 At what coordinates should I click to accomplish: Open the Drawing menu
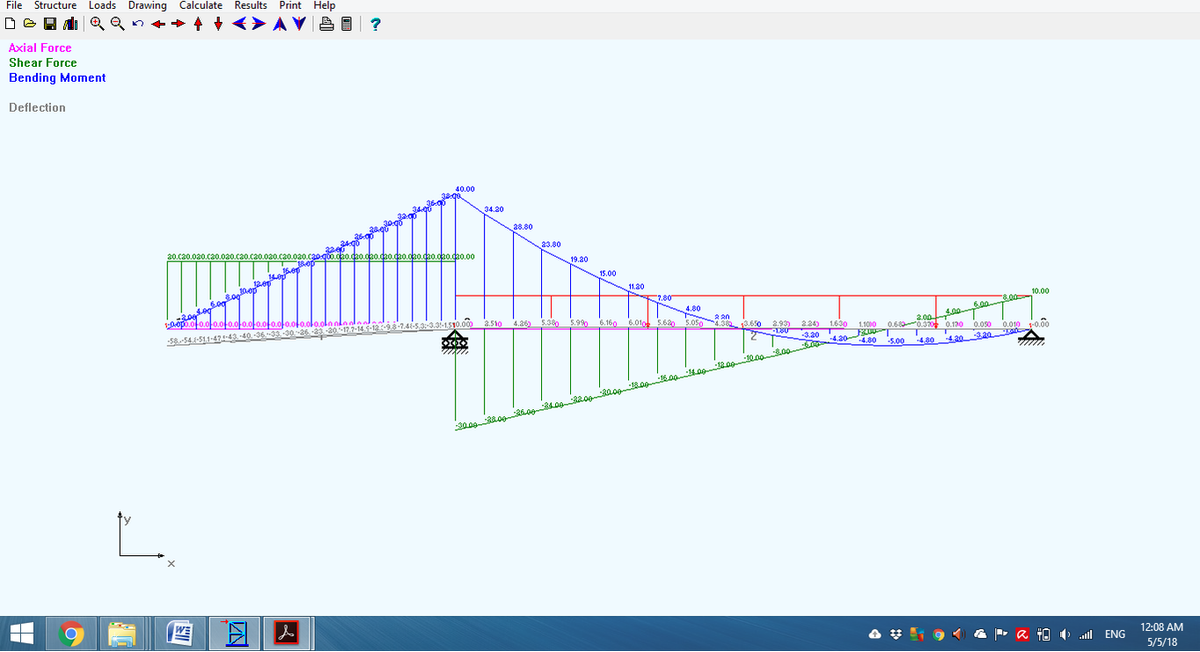(x=147, y=5)
